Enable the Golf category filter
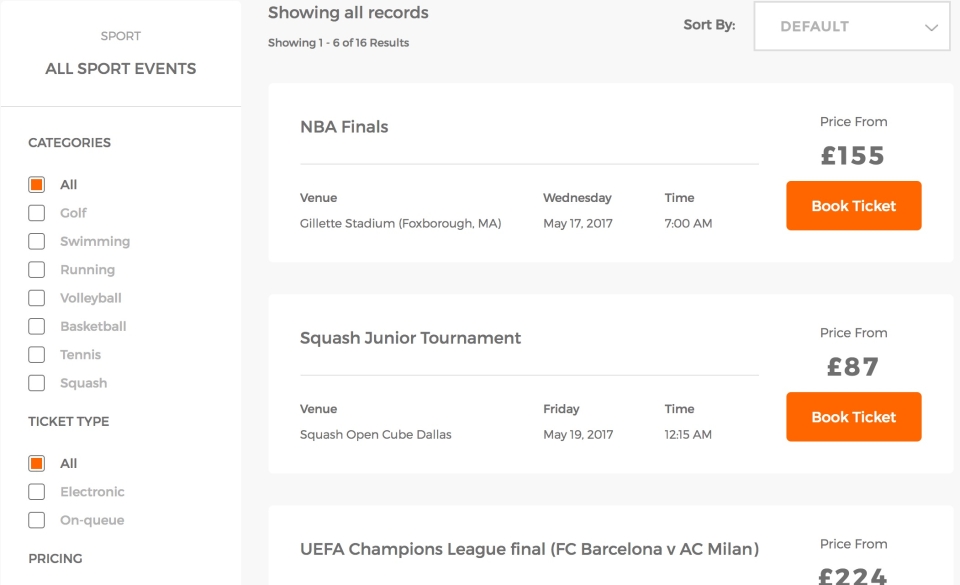This screenshot has width=960, height=585. click(36, 213)
